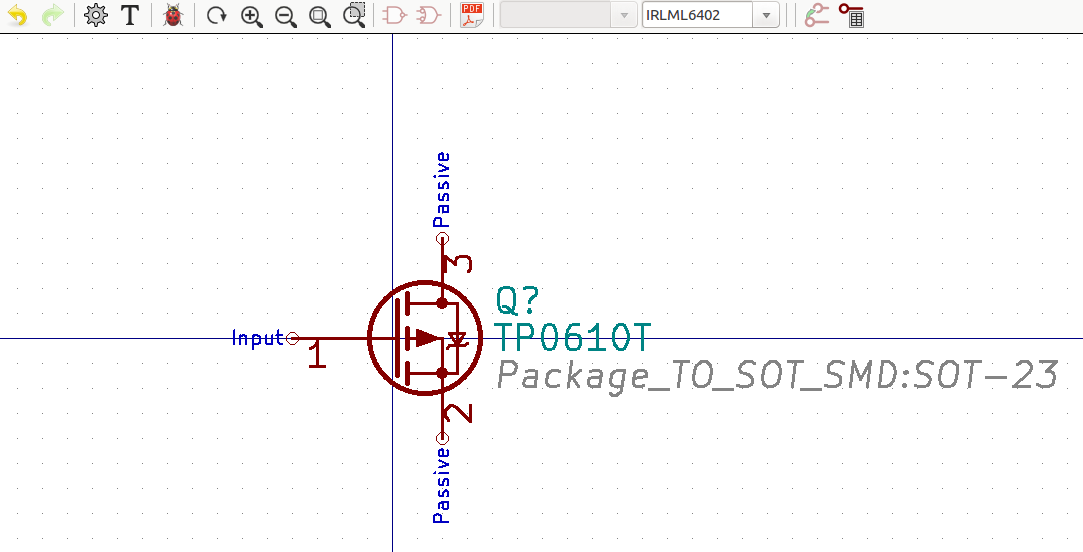1083x552 pixels.
Task: Click the Redo arrow icon
Action: coord(52,15)
